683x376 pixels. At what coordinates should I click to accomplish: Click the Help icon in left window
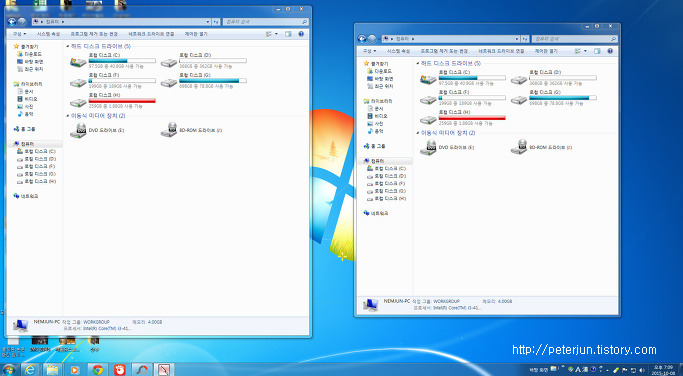[x=301, y=34]
